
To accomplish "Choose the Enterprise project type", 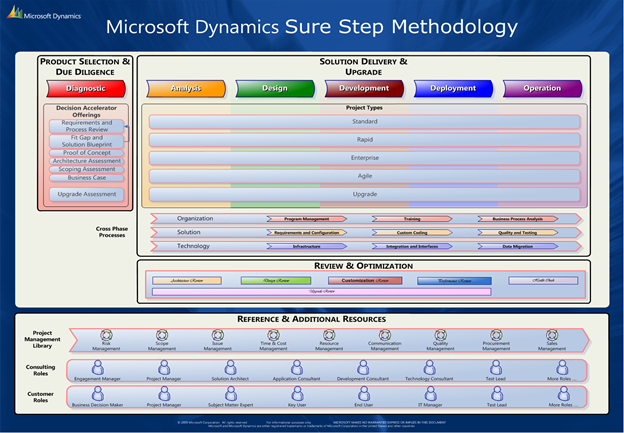I will point(365,158).
